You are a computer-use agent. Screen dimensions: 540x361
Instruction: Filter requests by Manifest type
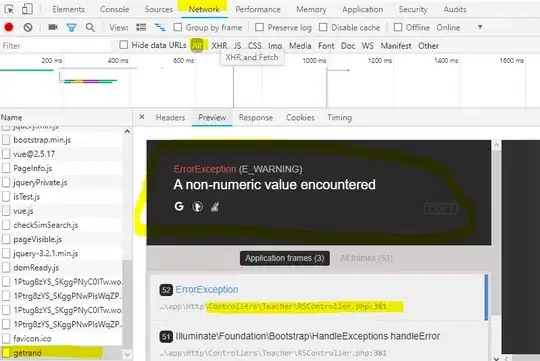[396, 46]
